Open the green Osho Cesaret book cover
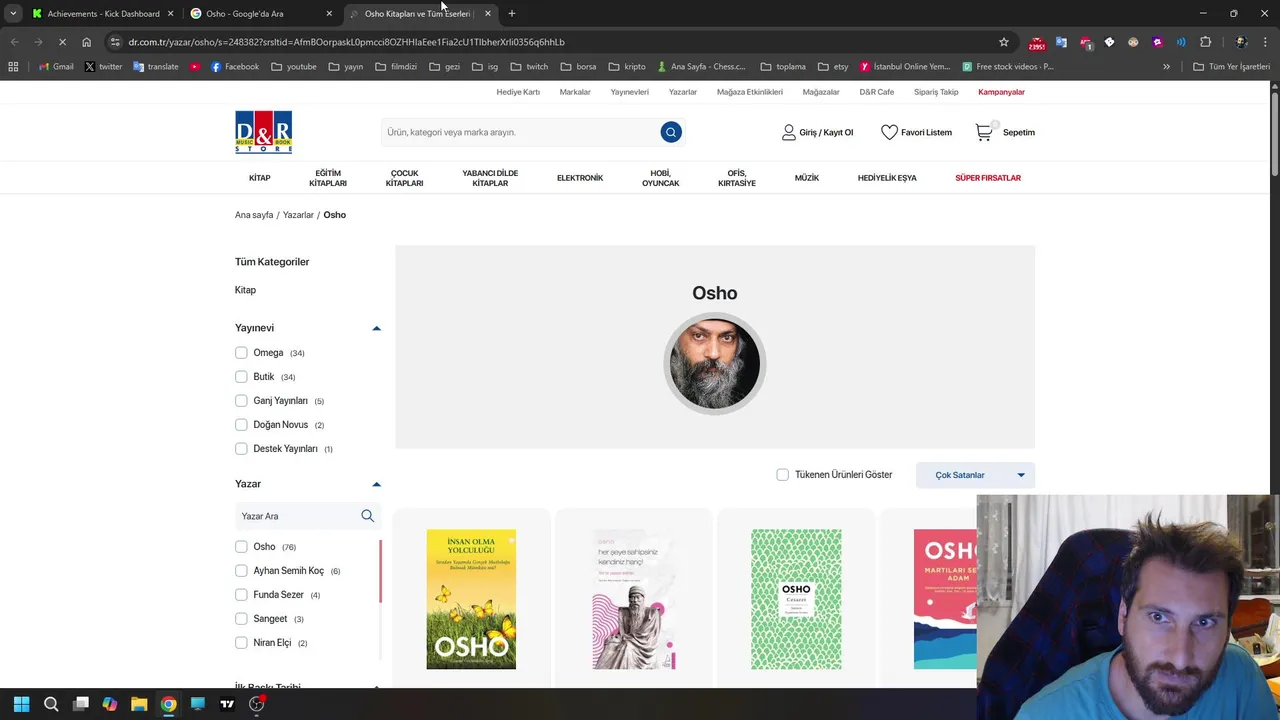This screenshot has width=1280, height=720. pos(796,599)
